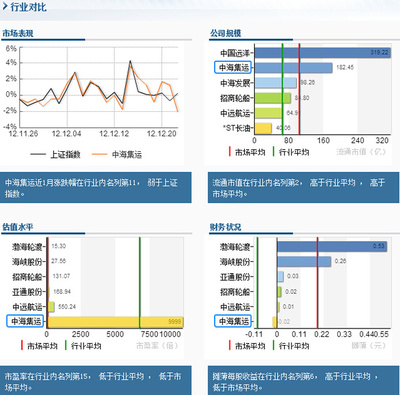
Task: Select the 海峡股份 bar valued 0.26
Action: coord(304,262)
